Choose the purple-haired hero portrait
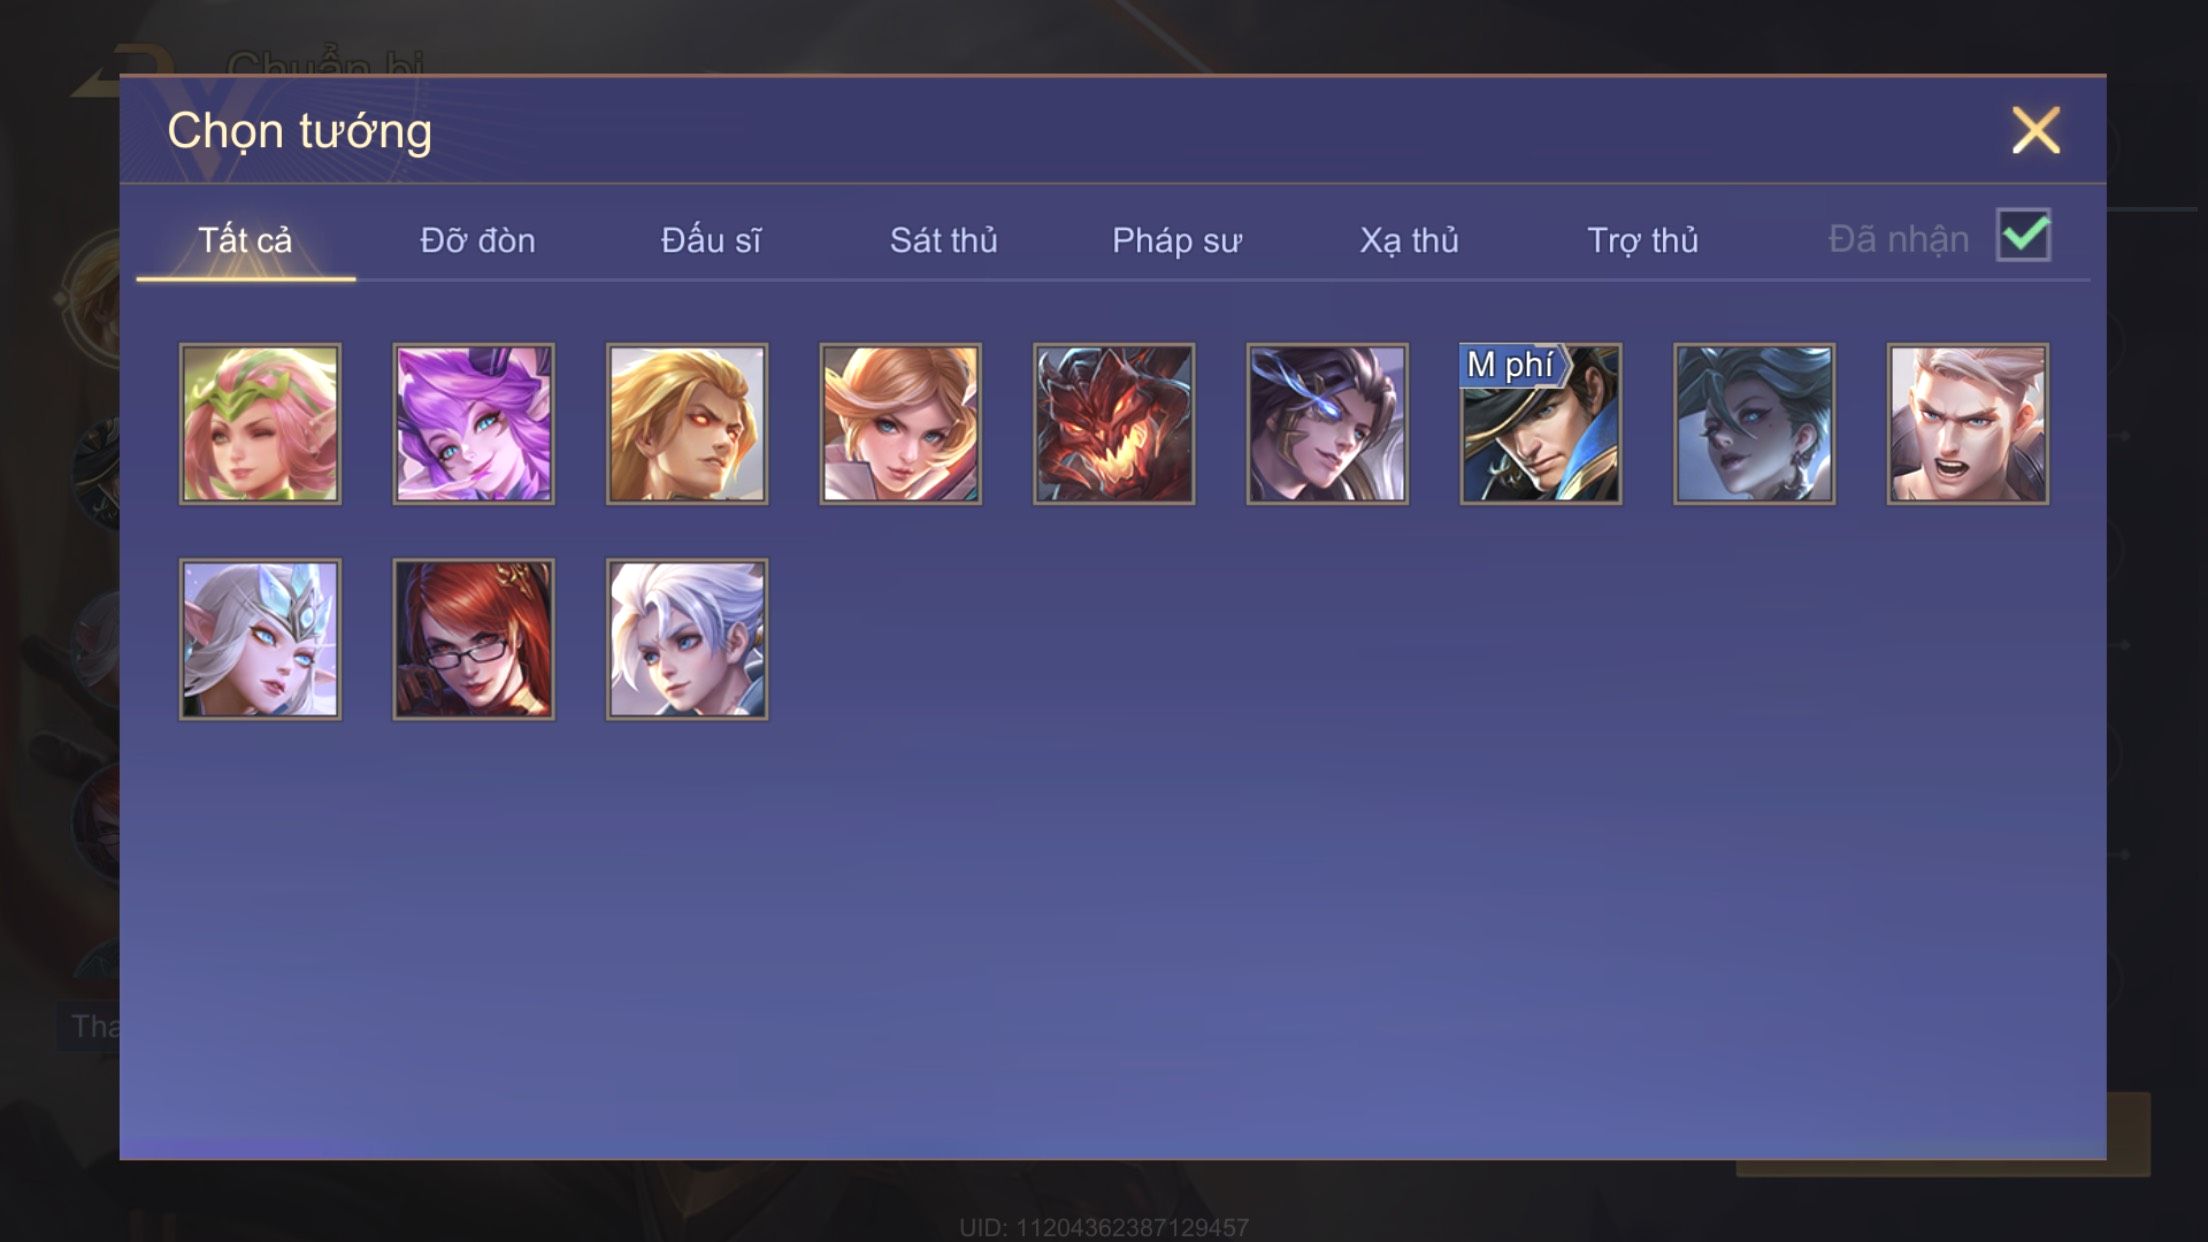 coord(474,424)
